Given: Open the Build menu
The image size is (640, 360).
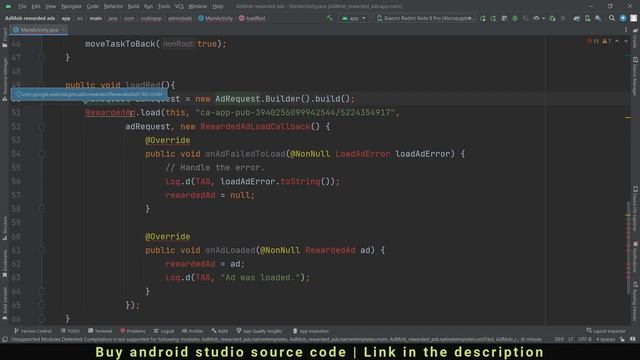Looking at the screenshot, I should (133, 7).
